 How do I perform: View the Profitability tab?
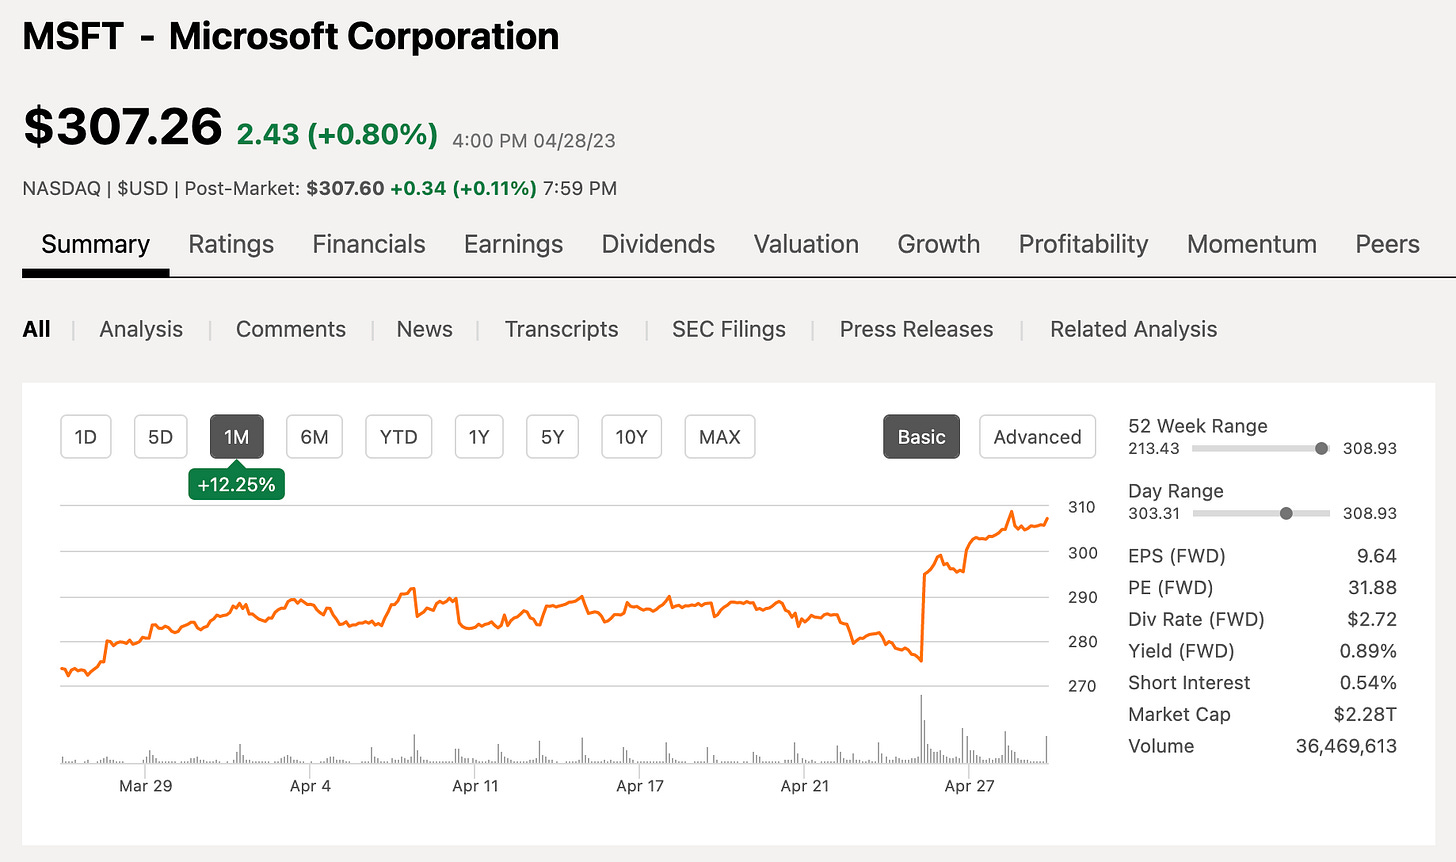[x=1083, y=244]
